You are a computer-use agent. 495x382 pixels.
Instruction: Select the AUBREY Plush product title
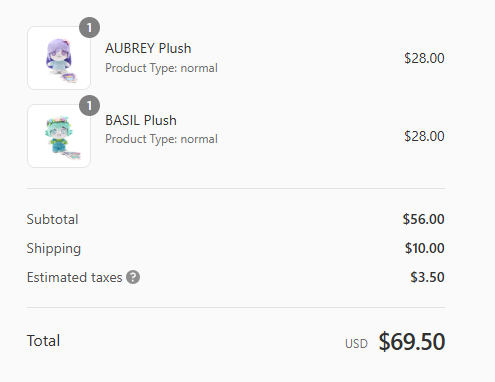148,48
